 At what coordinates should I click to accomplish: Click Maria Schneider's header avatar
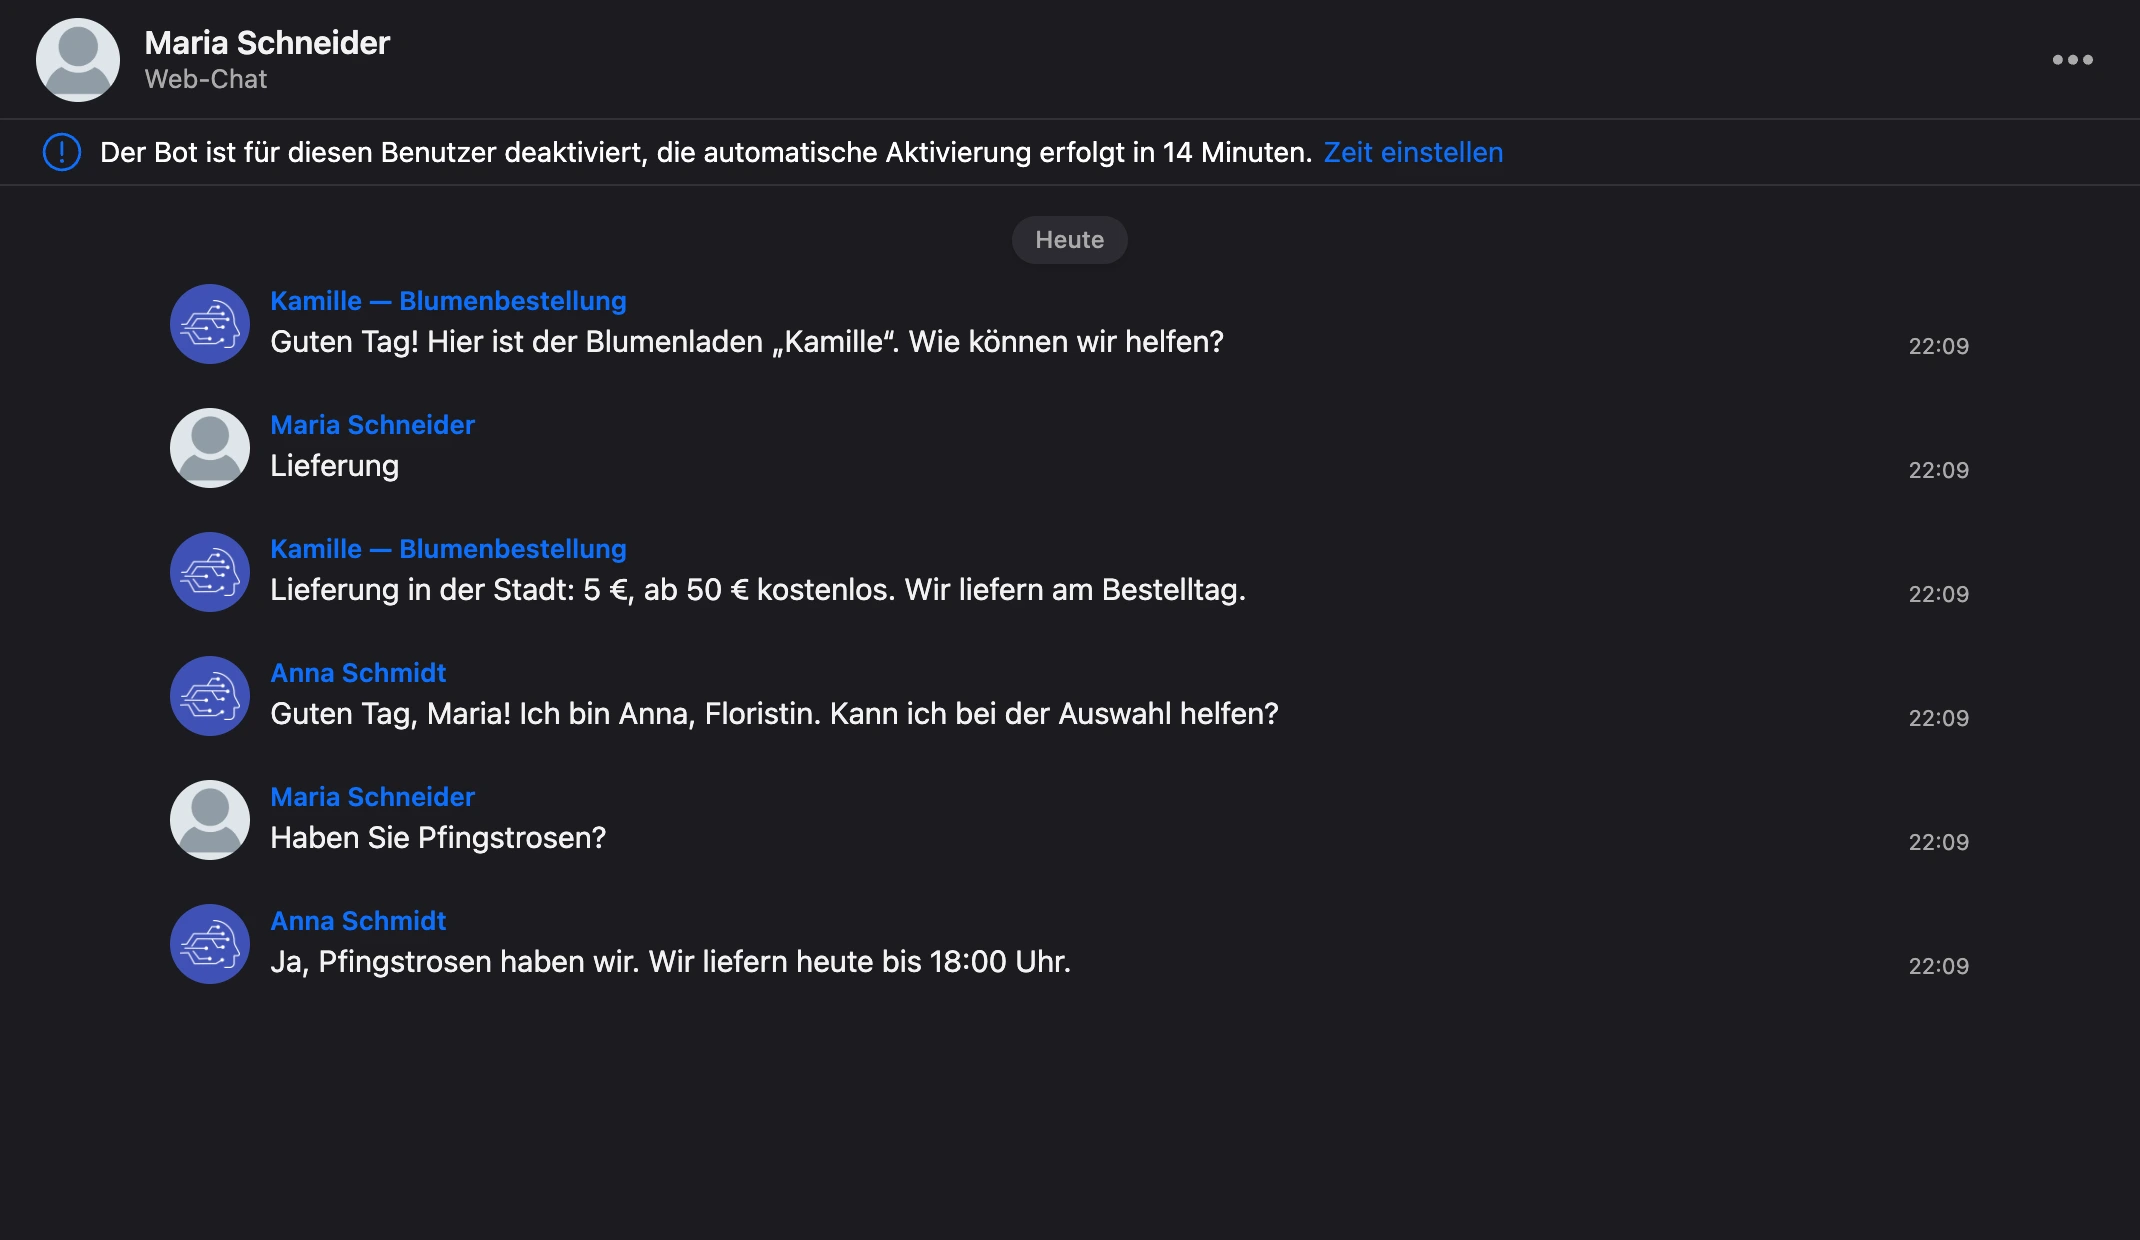click(x=78, y=60)
